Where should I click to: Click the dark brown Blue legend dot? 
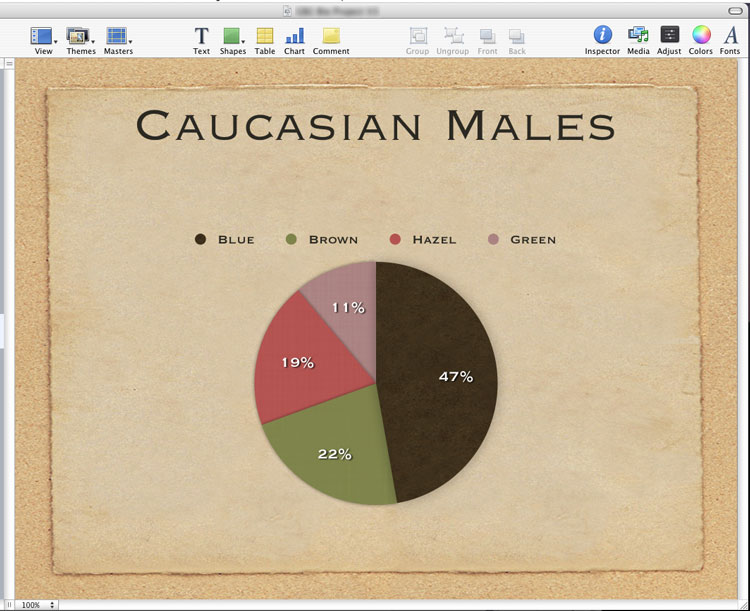[200, 239]
